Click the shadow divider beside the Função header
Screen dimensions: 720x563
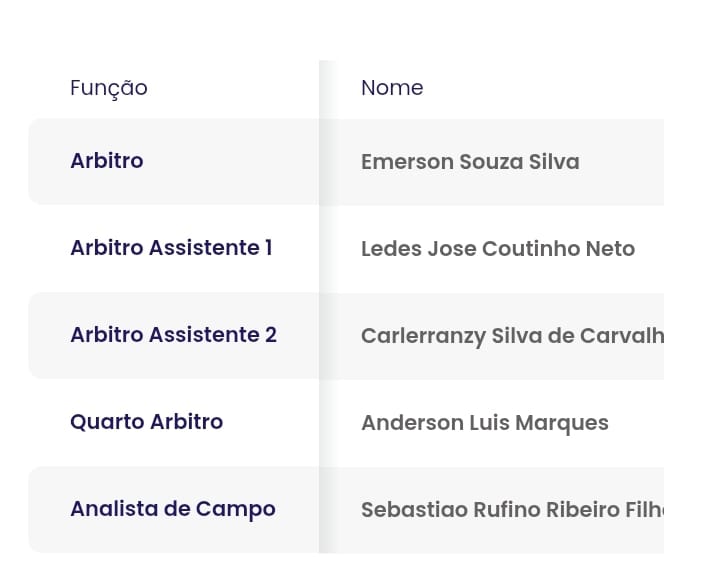tap(327, 88)
